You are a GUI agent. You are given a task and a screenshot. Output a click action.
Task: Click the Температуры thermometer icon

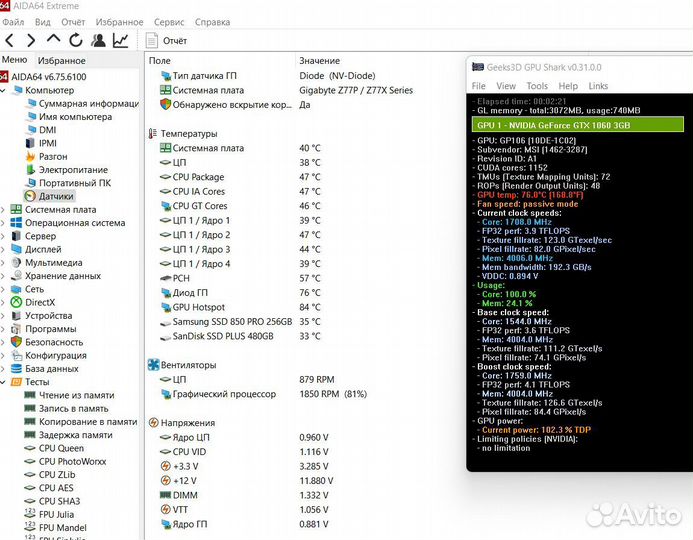point(153,133)
